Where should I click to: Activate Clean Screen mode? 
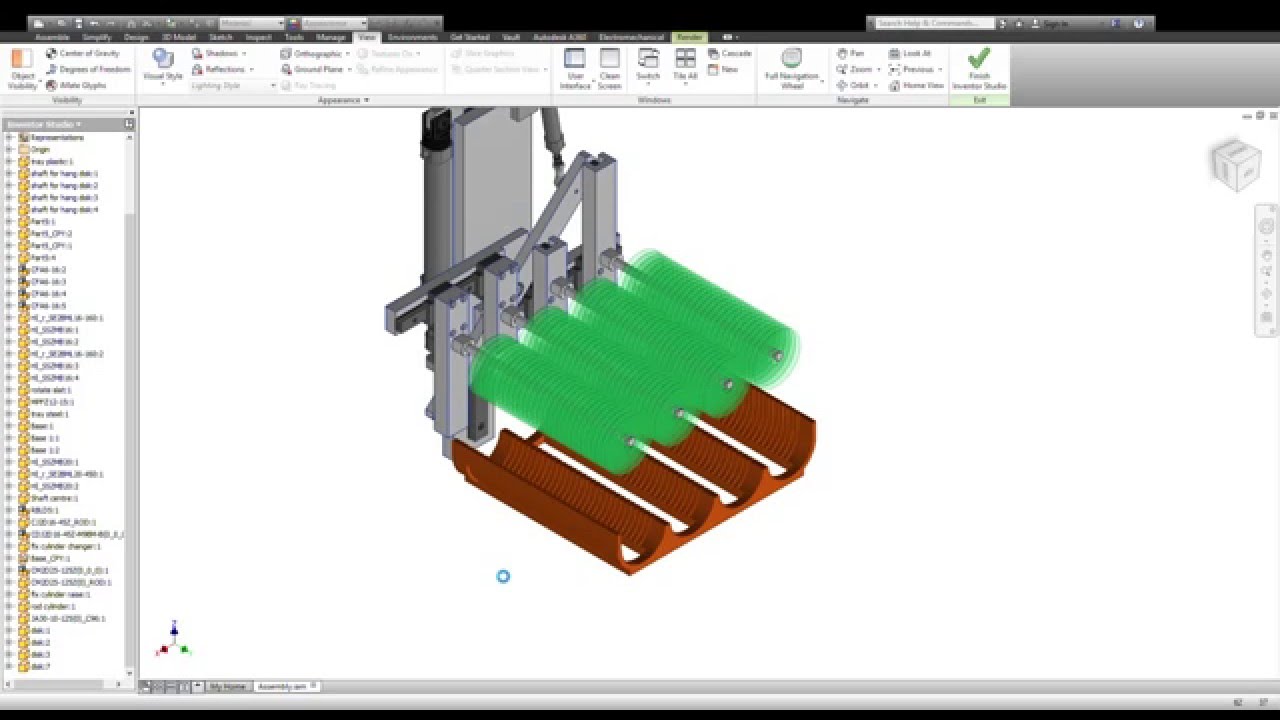click(610, 69)
